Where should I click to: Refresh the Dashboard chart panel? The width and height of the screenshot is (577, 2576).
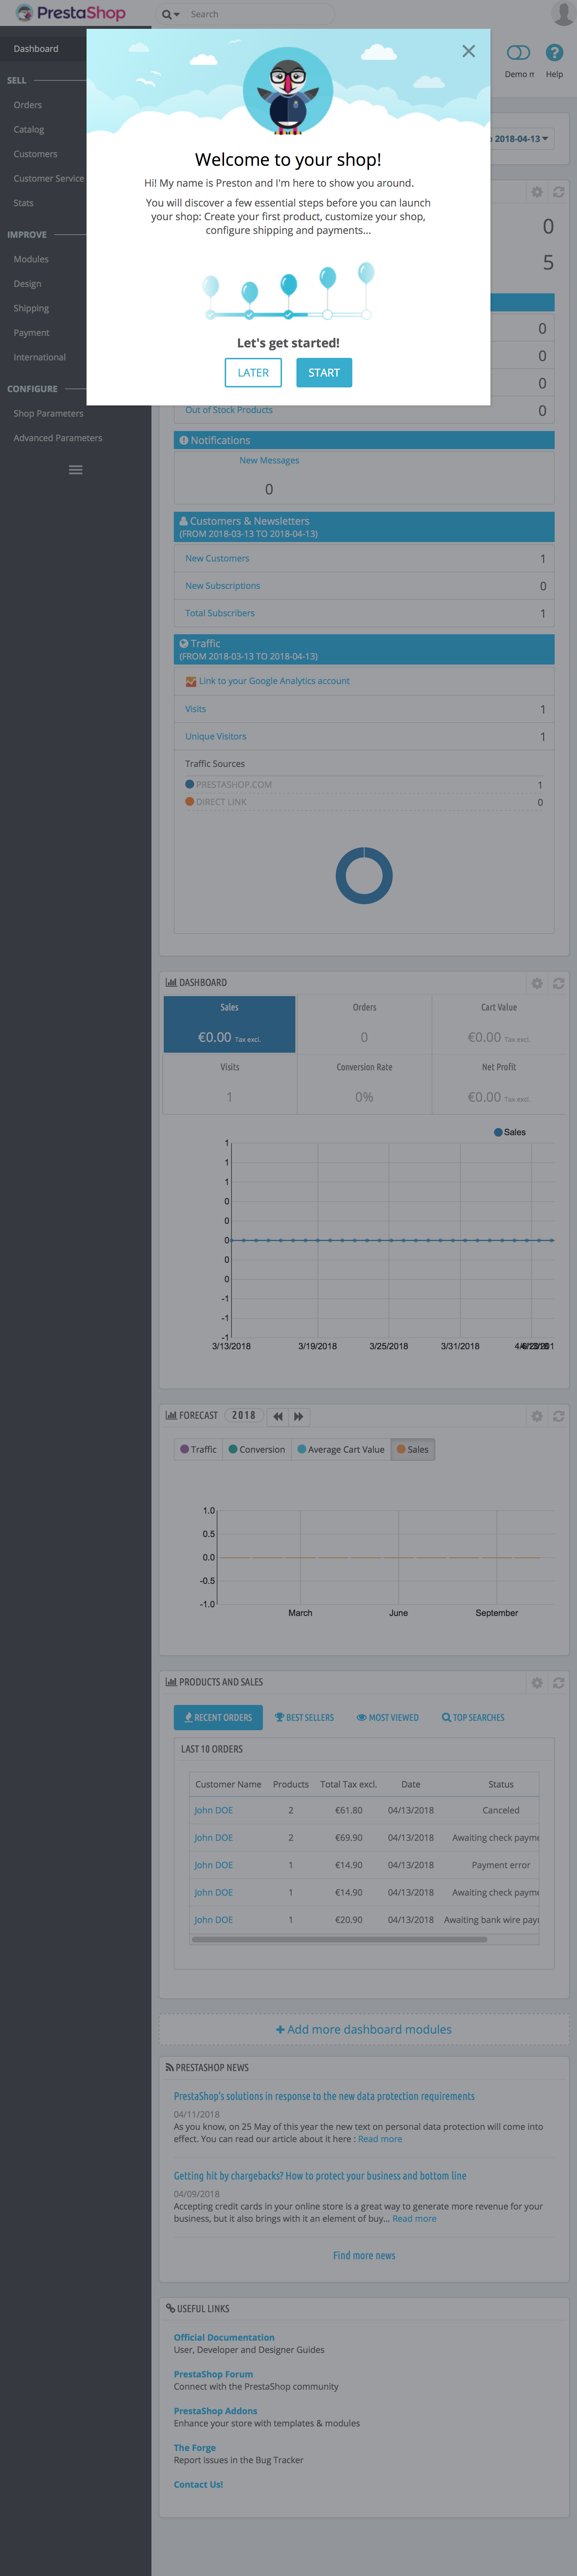[x=559, y=983]
